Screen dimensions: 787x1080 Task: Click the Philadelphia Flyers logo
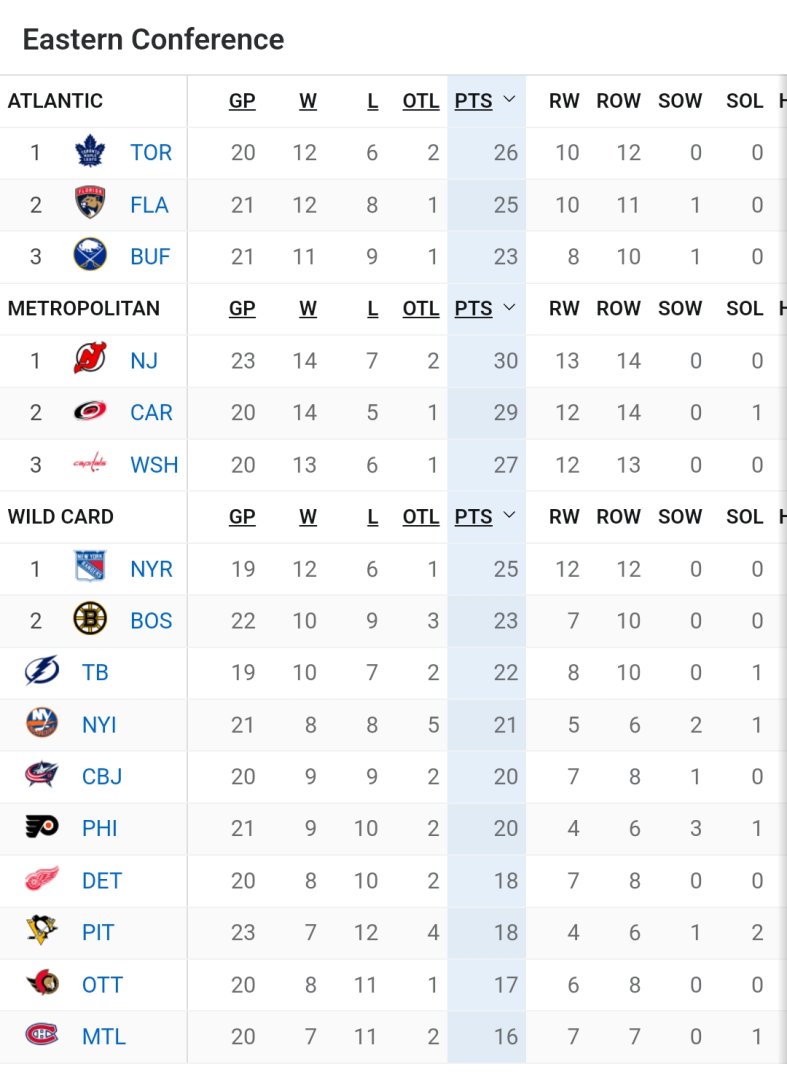pyautogui.click(x=42, y=828)
